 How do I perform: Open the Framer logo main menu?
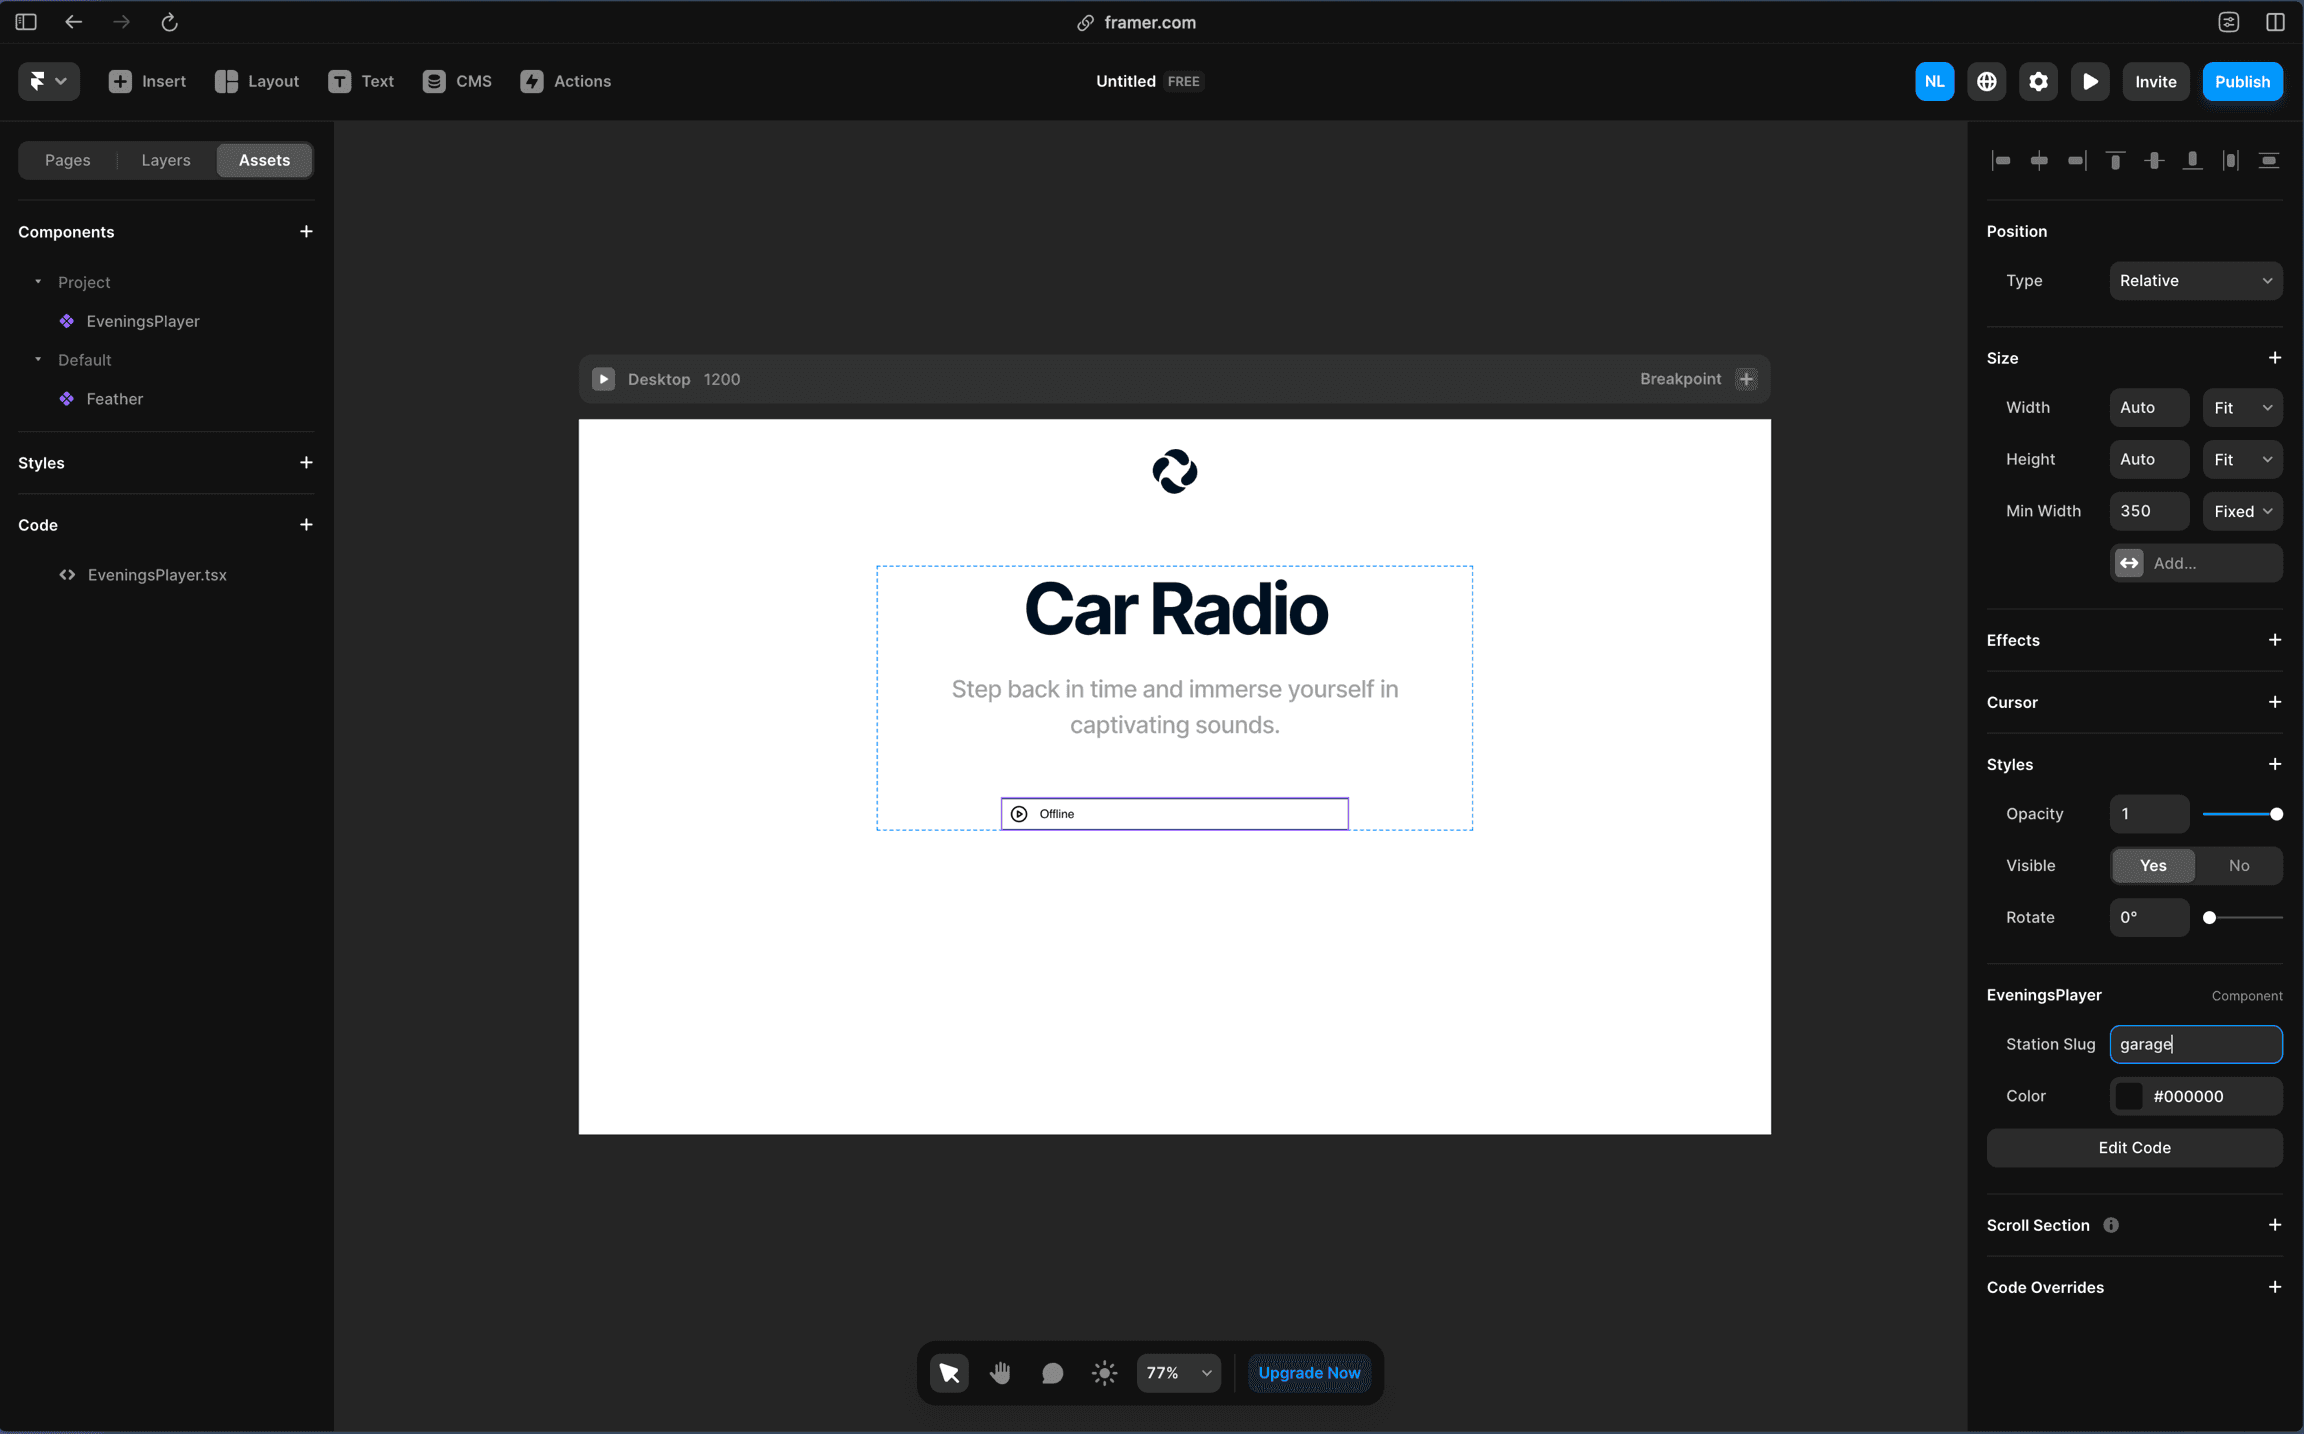(48, 81)
